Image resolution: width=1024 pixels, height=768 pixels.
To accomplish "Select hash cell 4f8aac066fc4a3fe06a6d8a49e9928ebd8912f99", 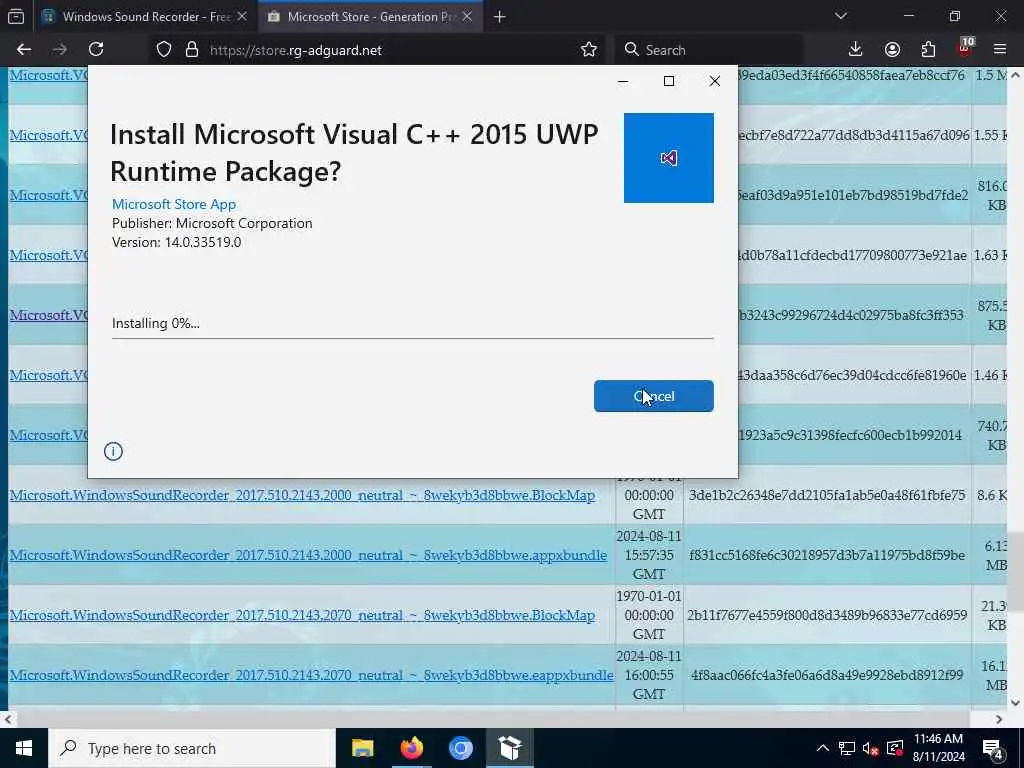I will [827, 675].
